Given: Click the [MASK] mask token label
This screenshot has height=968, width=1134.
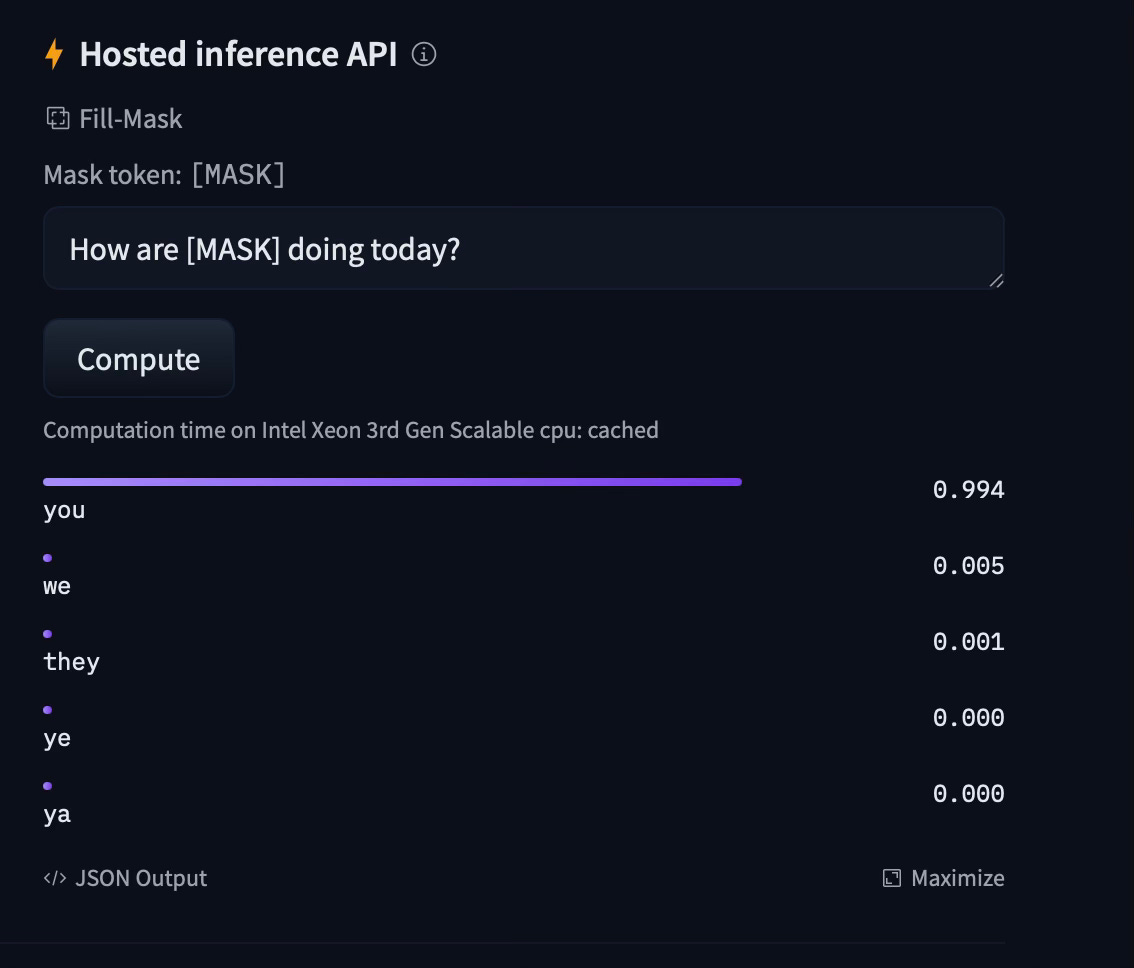Looking at the screenshot, I should (x=238, y=174).
